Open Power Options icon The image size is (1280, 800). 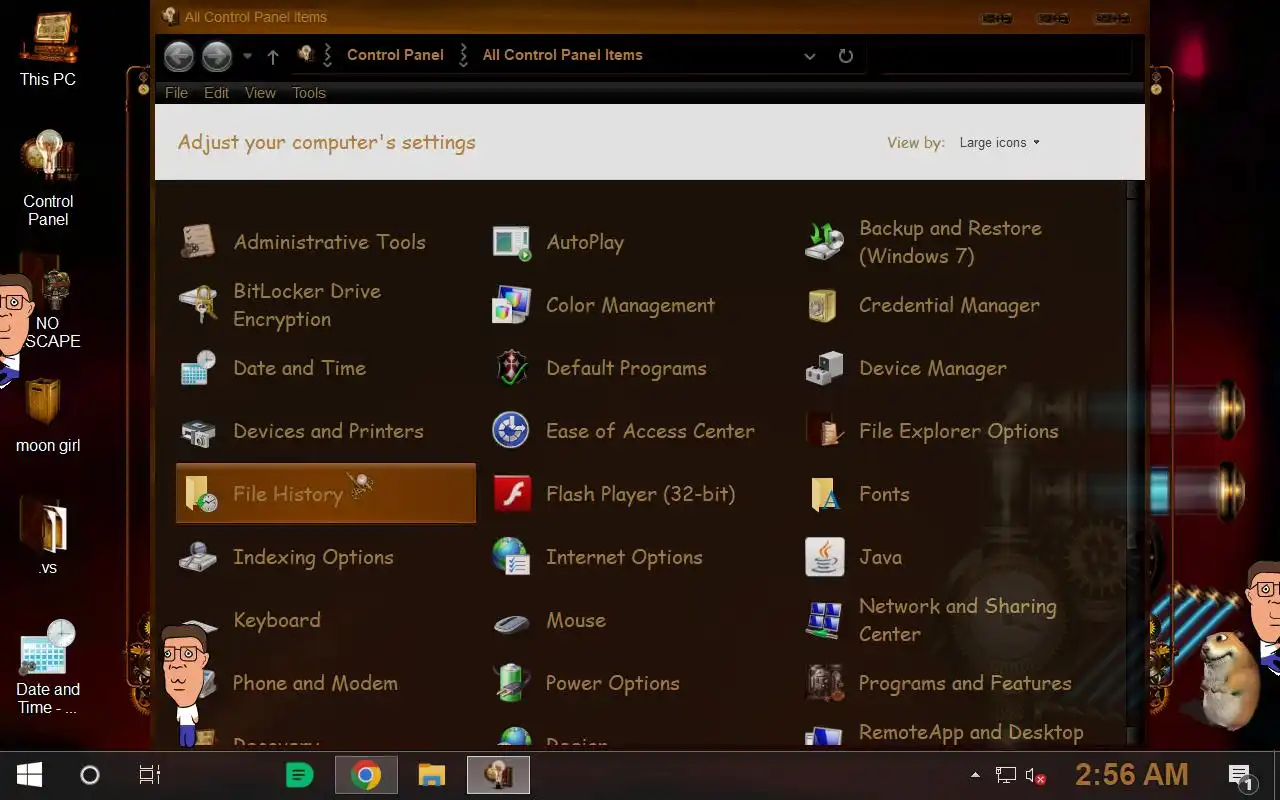pyautogui.click(x=512, y=683)
